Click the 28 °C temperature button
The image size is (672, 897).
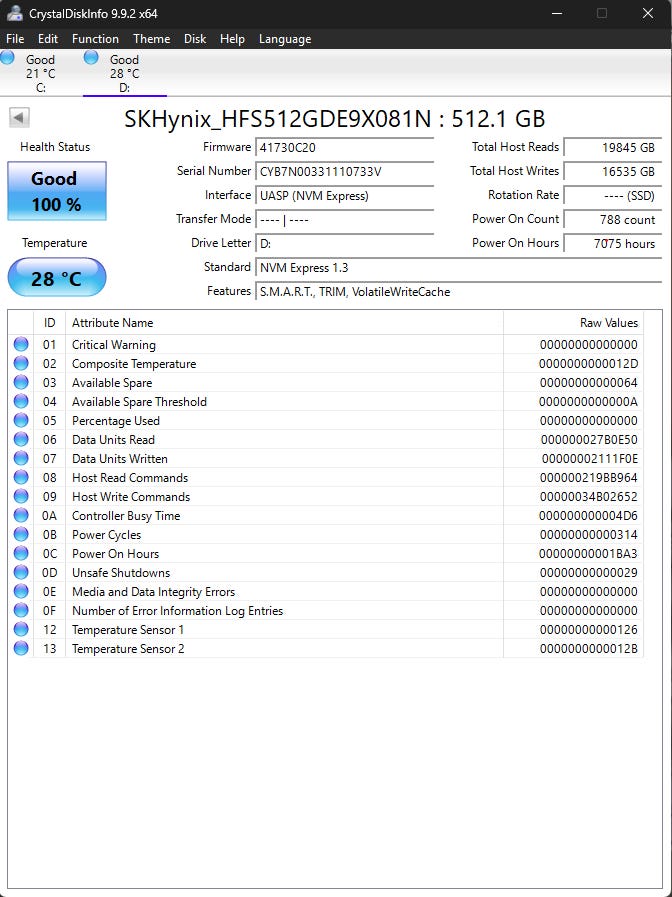tap(57, 278)
